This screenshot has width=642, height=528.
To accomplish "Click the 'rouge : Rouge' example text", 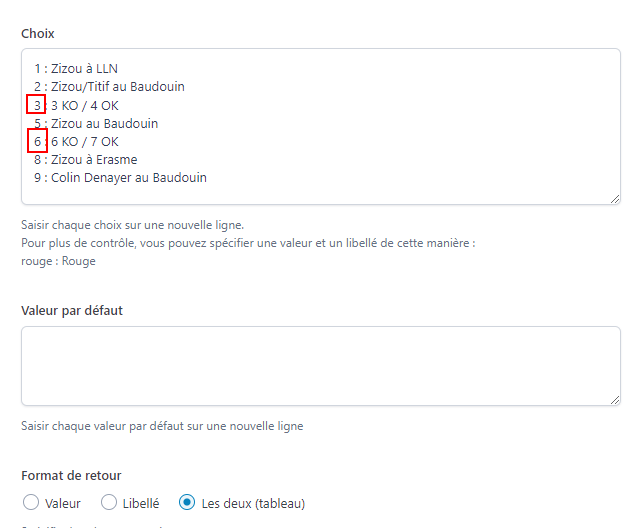I will click(58, 261).
